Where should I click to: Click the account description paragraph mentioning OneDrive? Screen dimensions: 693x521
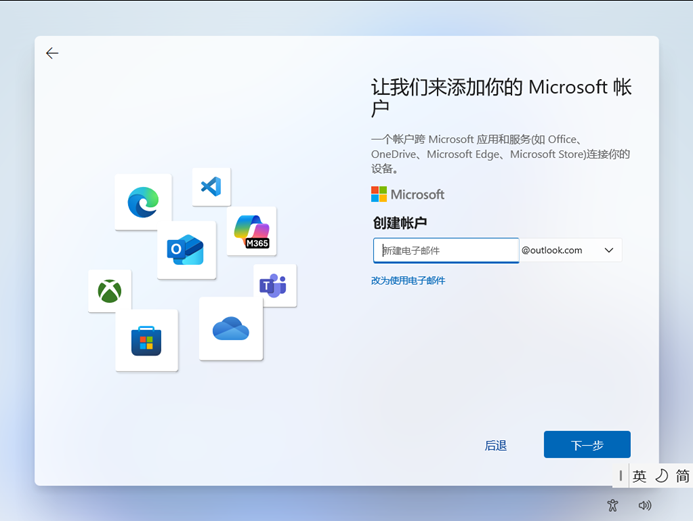(x=500, y=154)
